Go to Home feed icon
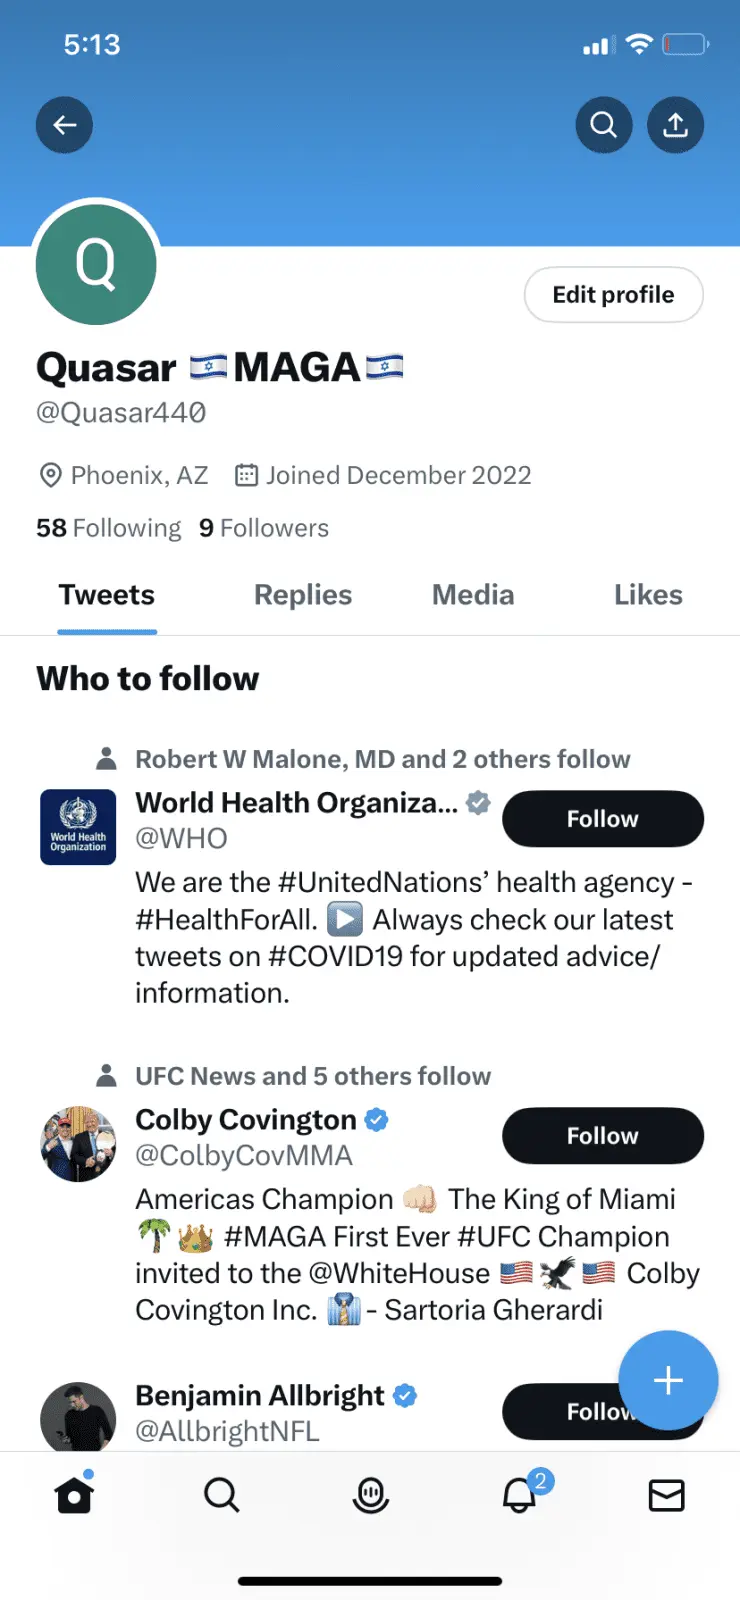Viewport: 740px width, 1600px height. (x=74, y=1495)
